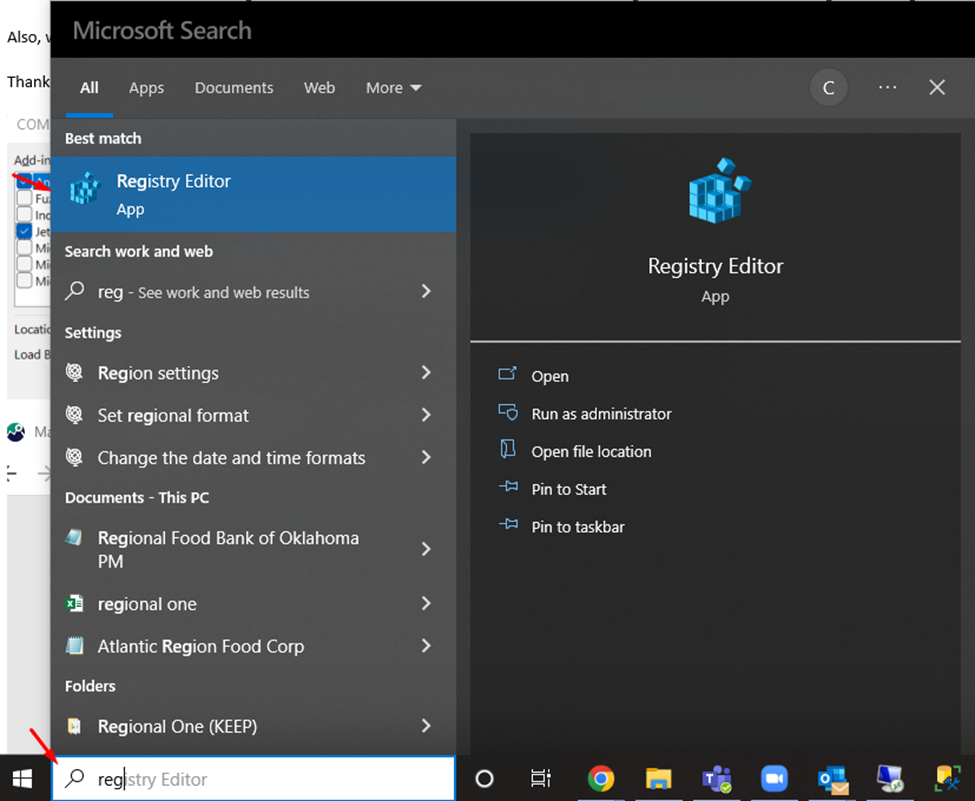Open the Windows Start button

pyautogui.click(x=23, y=778)
